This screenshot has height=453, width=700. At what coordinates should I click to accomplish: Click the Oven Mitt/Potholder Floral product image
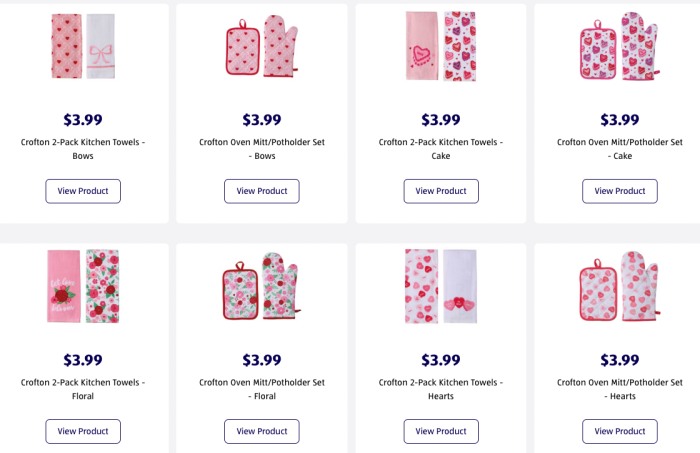coord(262,286)
